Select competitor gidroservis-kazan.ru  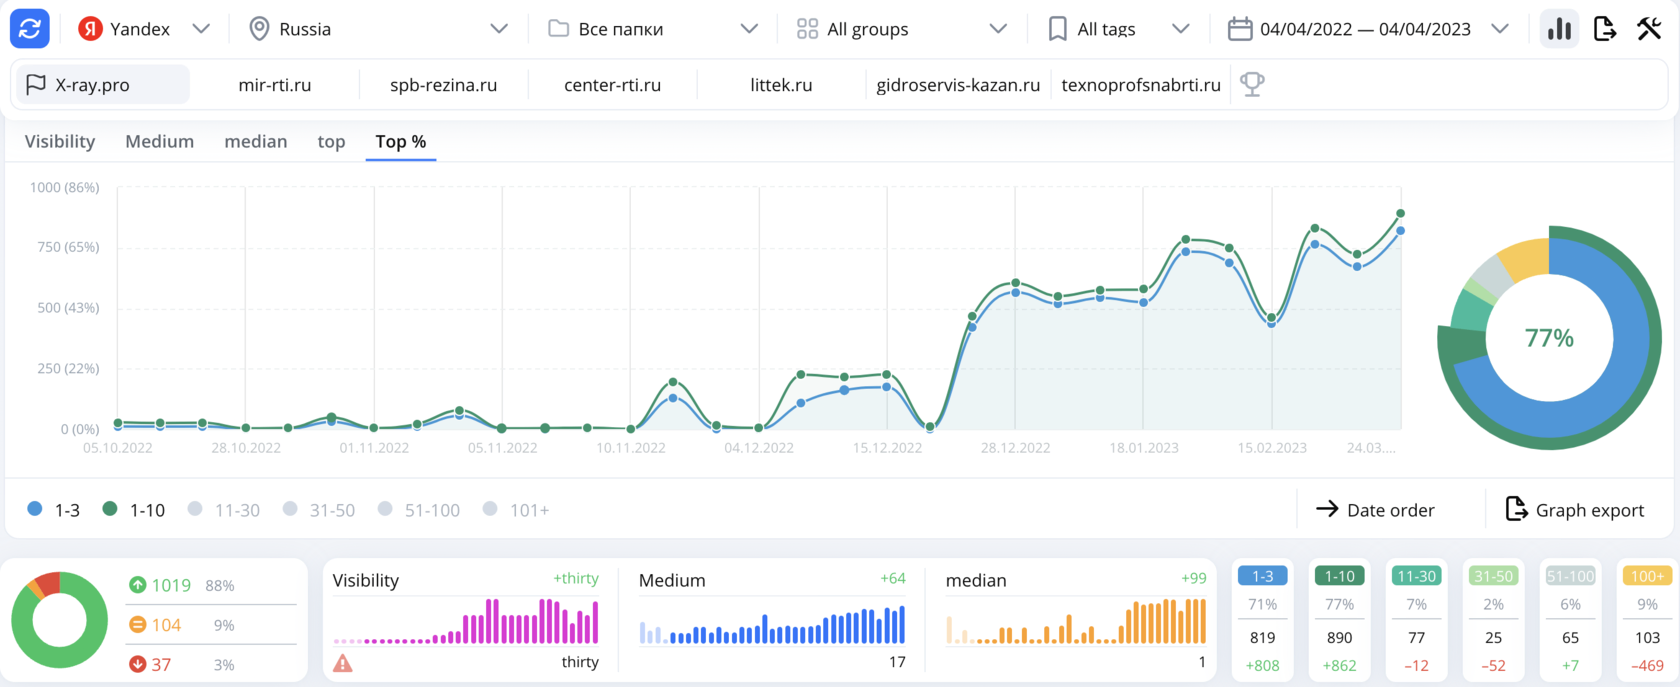pyautogui.click(x=958, y=85)
